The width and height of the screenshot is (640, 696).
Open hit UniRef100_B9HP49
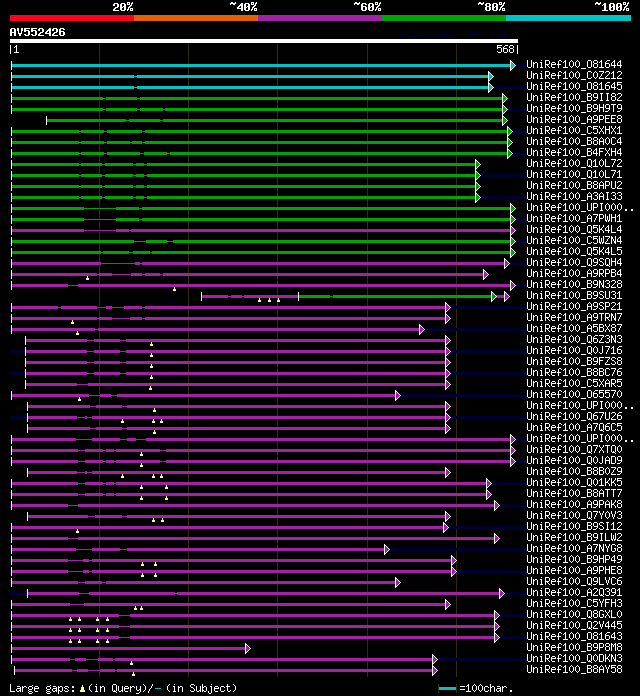pyautogui.click(x=574, y=559)
